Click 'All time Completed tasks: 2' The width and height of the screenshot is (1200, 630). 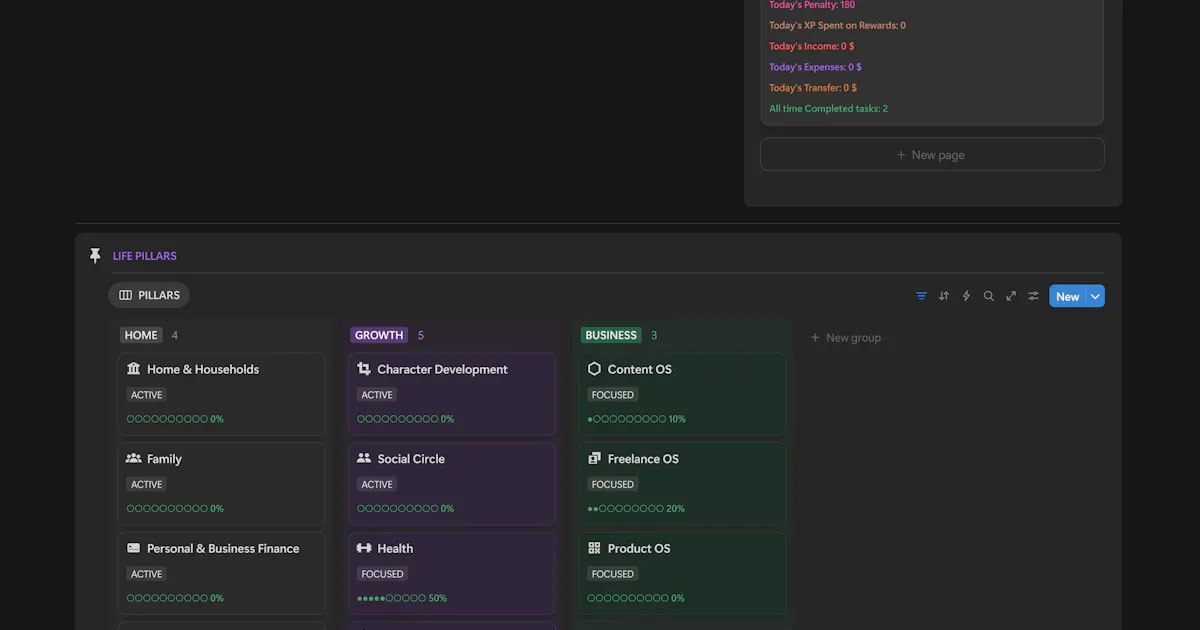828,109
